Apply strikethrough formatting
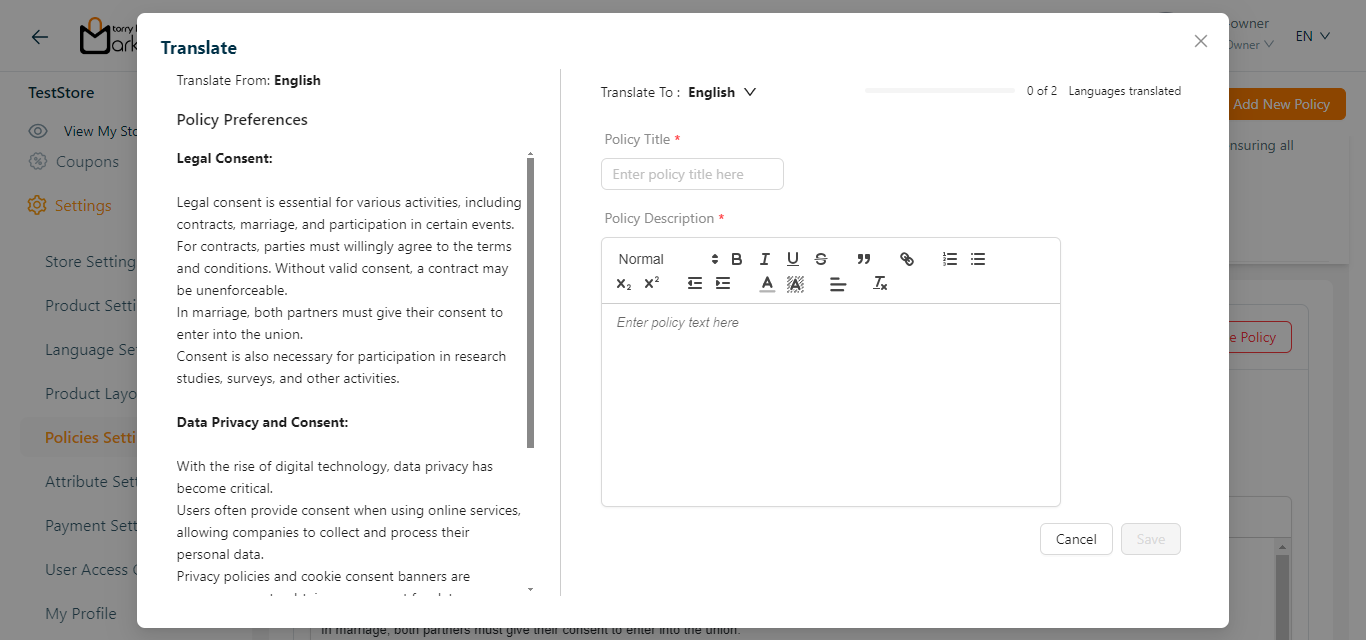The height and width of the screenshot is (640, 1366). (x=821, y=259)
